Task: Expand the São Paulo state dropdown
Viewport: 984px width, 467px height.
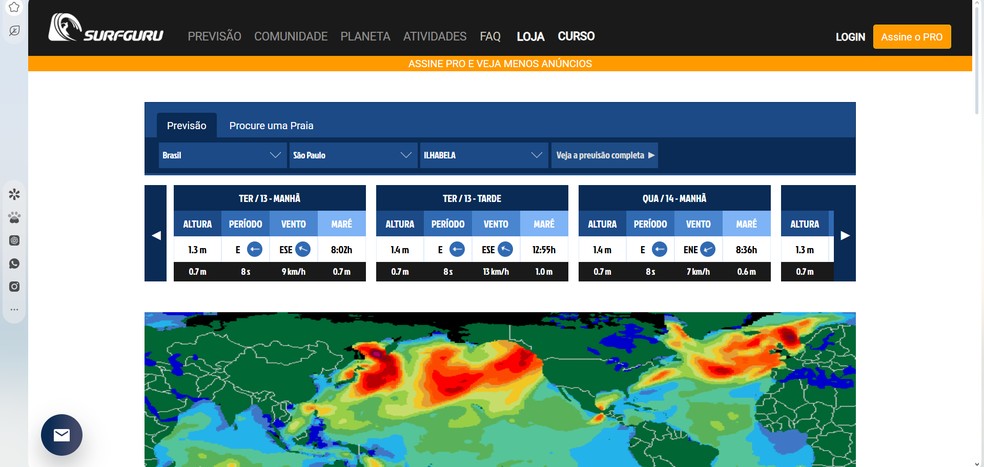Action: point(353,155)
